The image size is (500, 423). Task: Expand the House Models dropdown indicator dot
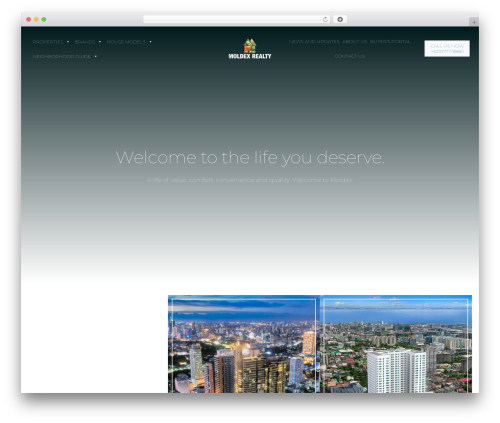pos(150,42)
